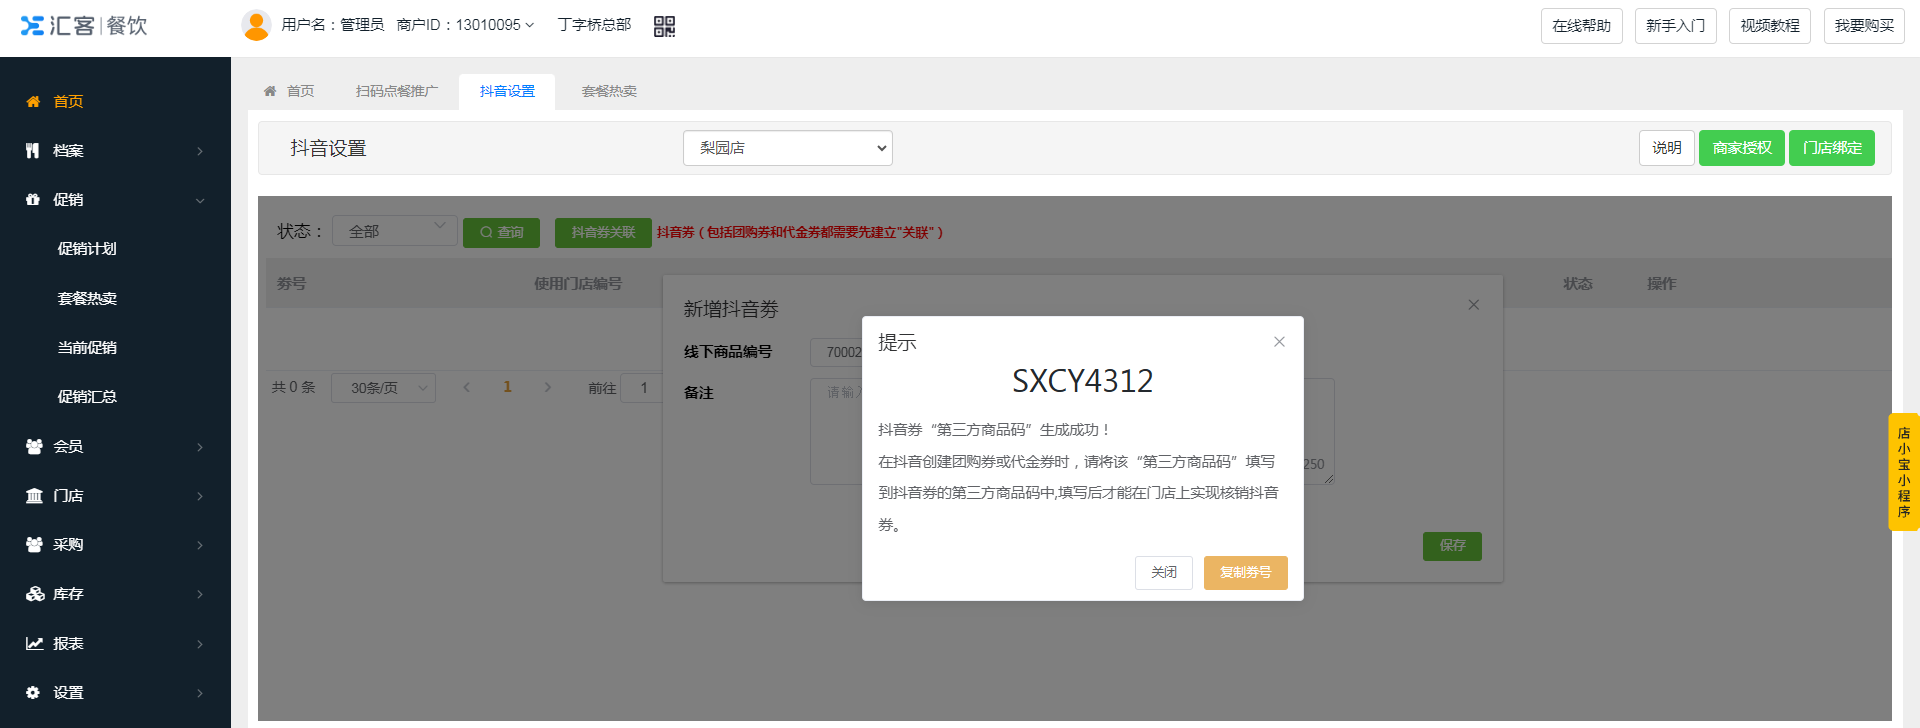Expand the 梨园店 store dropdown
This screenshot has width=1920, height=728.
coord(787,148)
